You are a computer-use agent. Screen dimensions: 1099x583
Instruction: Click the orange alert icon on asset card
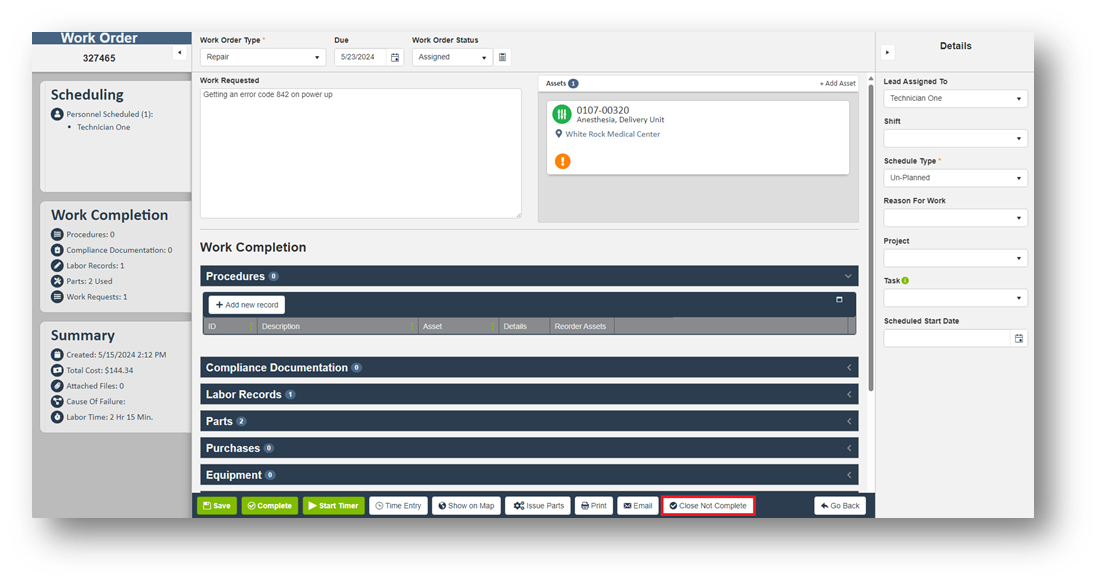(x=562, y=161)
